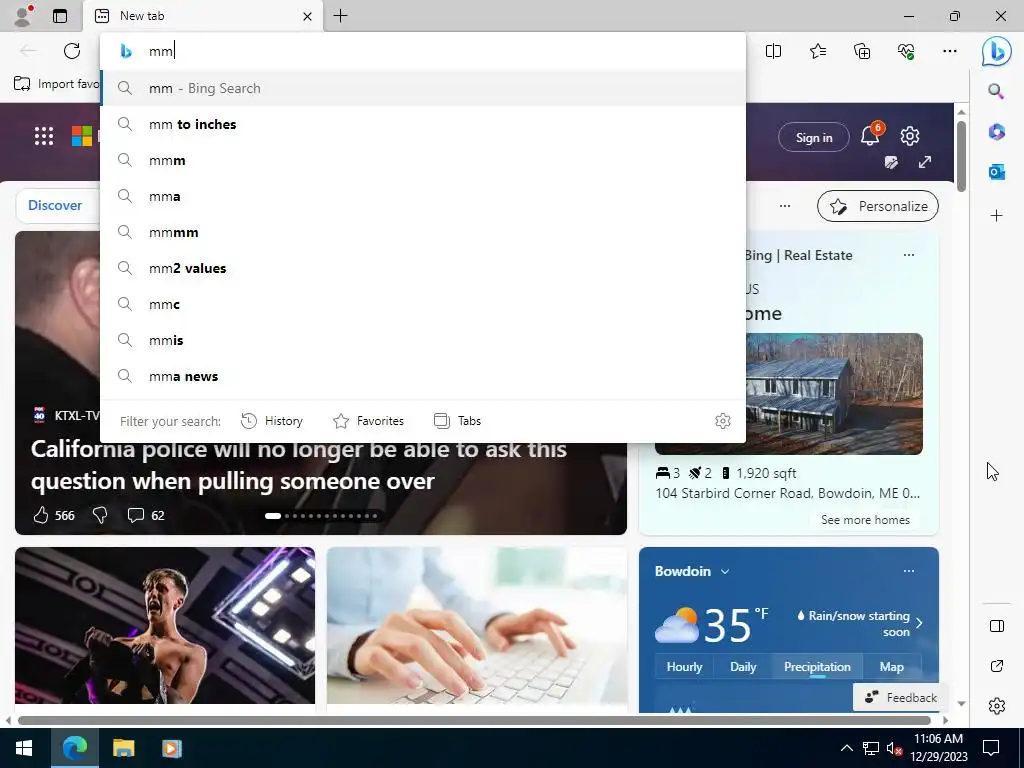Open the Feedback button
Viewport: 1024px width, 768px height.
point(901,697)
